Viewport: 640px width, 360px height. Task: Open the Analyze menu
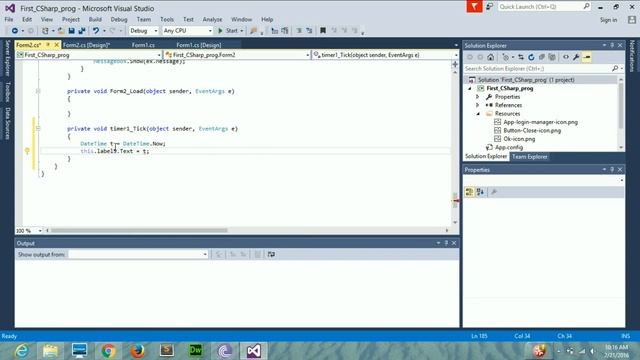pyautogui.click(x=212, y=19)
